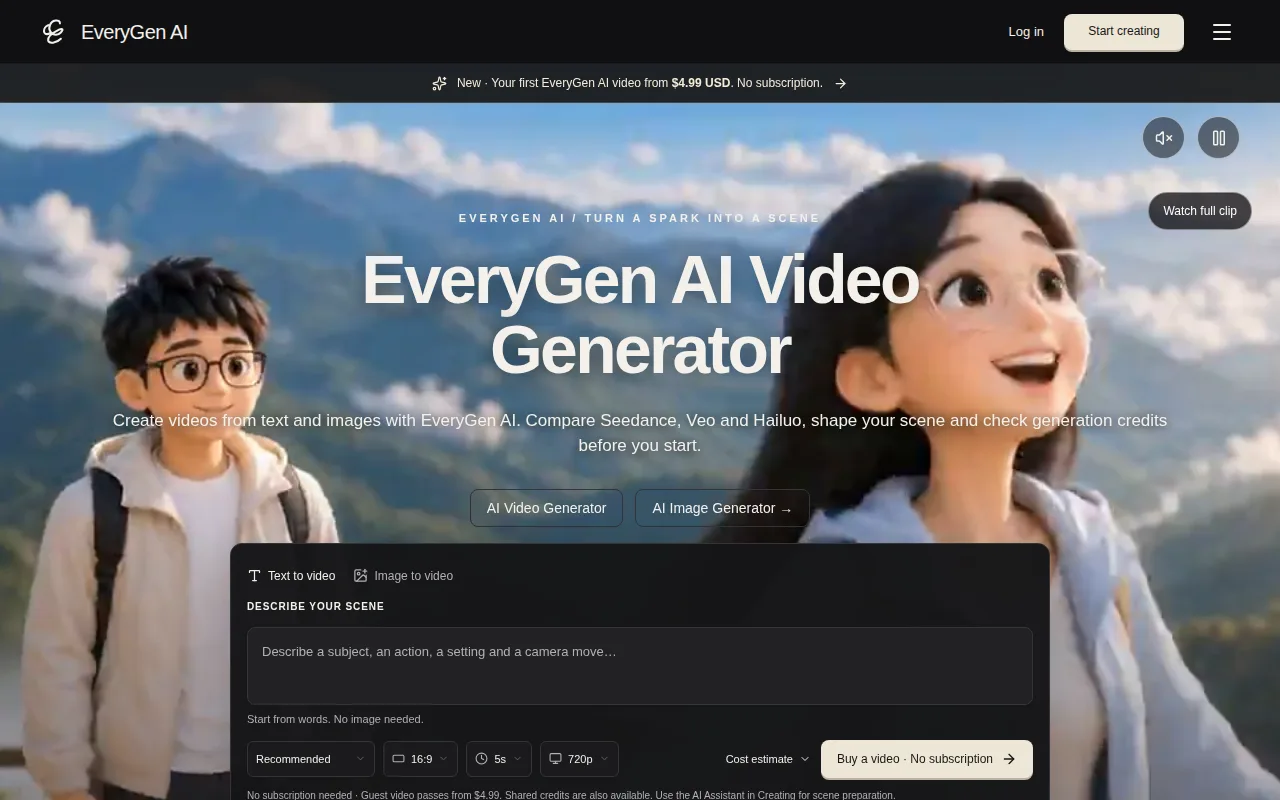1280x800 pixels.
Task: Click Buy a video No subscription
Action: tap(927, 759)
